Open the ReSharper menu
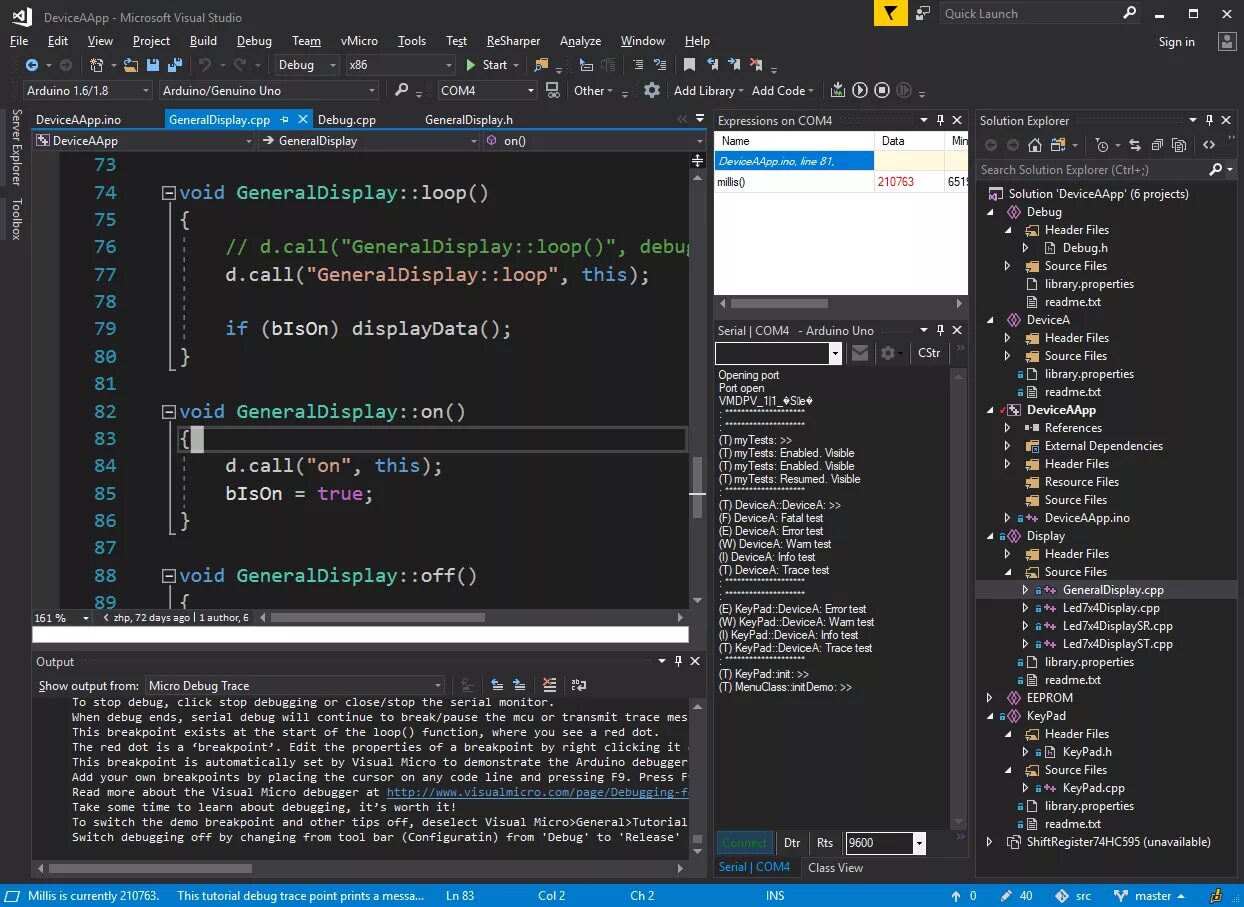Viewport: 1244px width, 907px height. 513,41
